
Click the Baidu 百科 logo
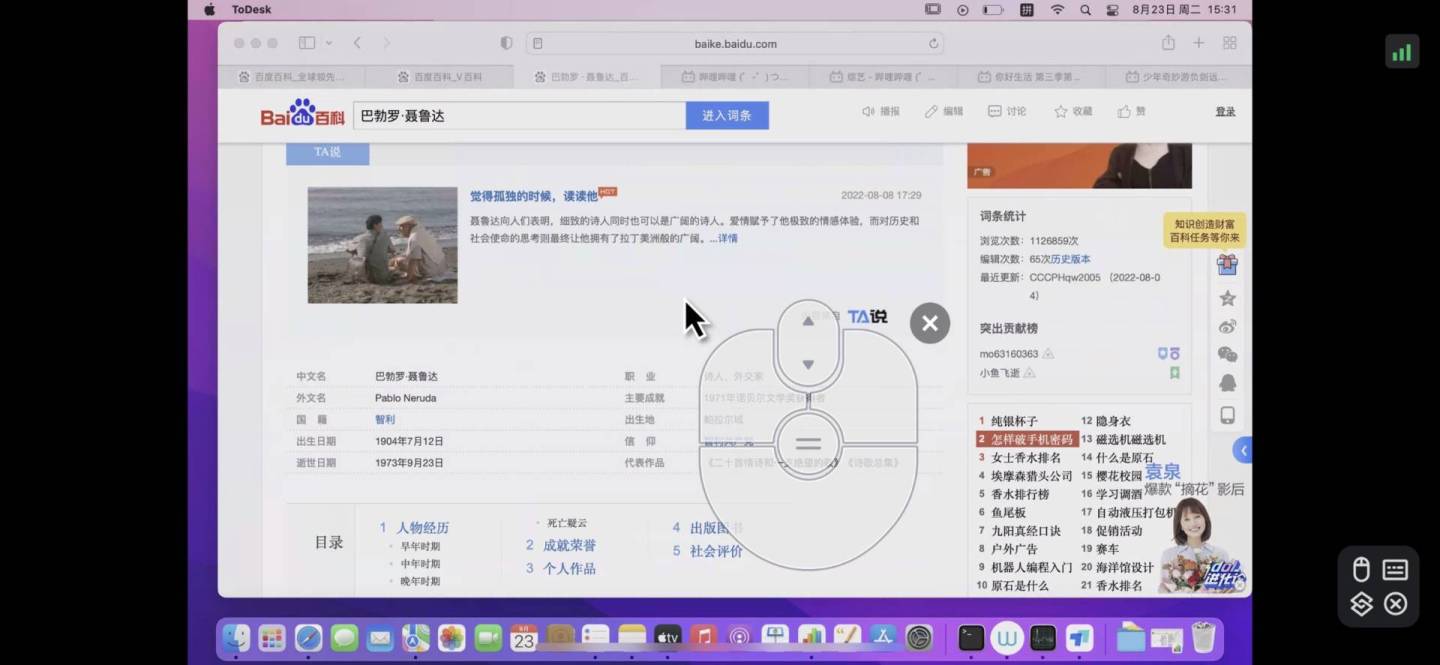[302, 113]
